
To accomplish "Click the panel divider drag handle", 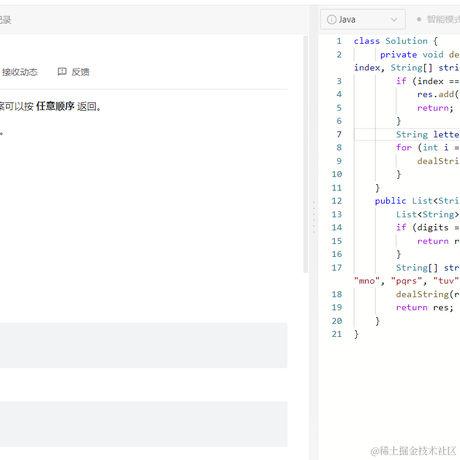I will [x=314, y=217].
